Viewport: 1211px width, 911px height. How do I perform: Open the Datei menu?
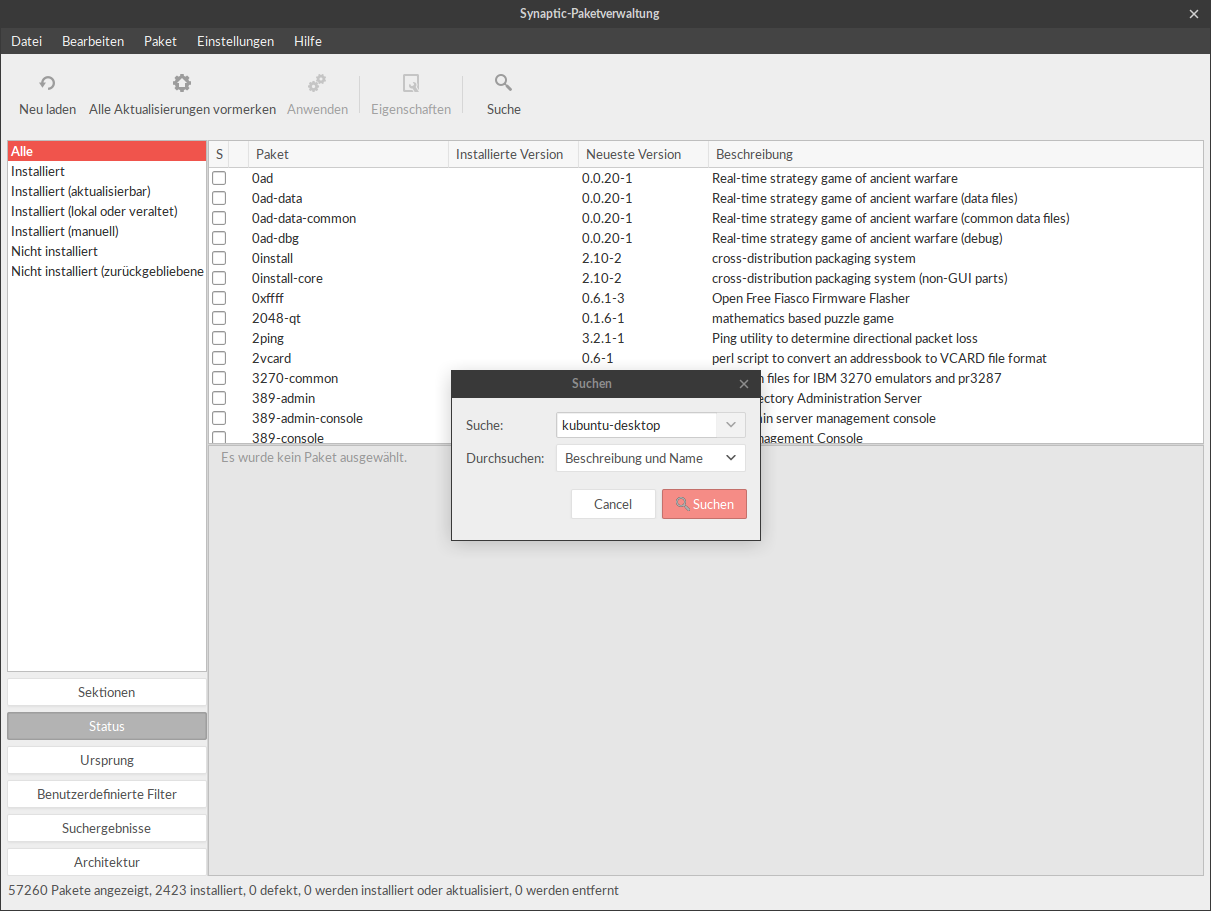pos(27,41)
